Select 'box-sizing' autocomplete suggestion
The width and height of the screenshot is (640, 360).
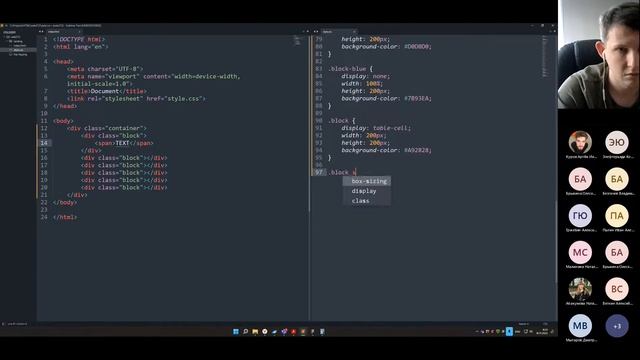pyautogui.click(x=367, y=181)
